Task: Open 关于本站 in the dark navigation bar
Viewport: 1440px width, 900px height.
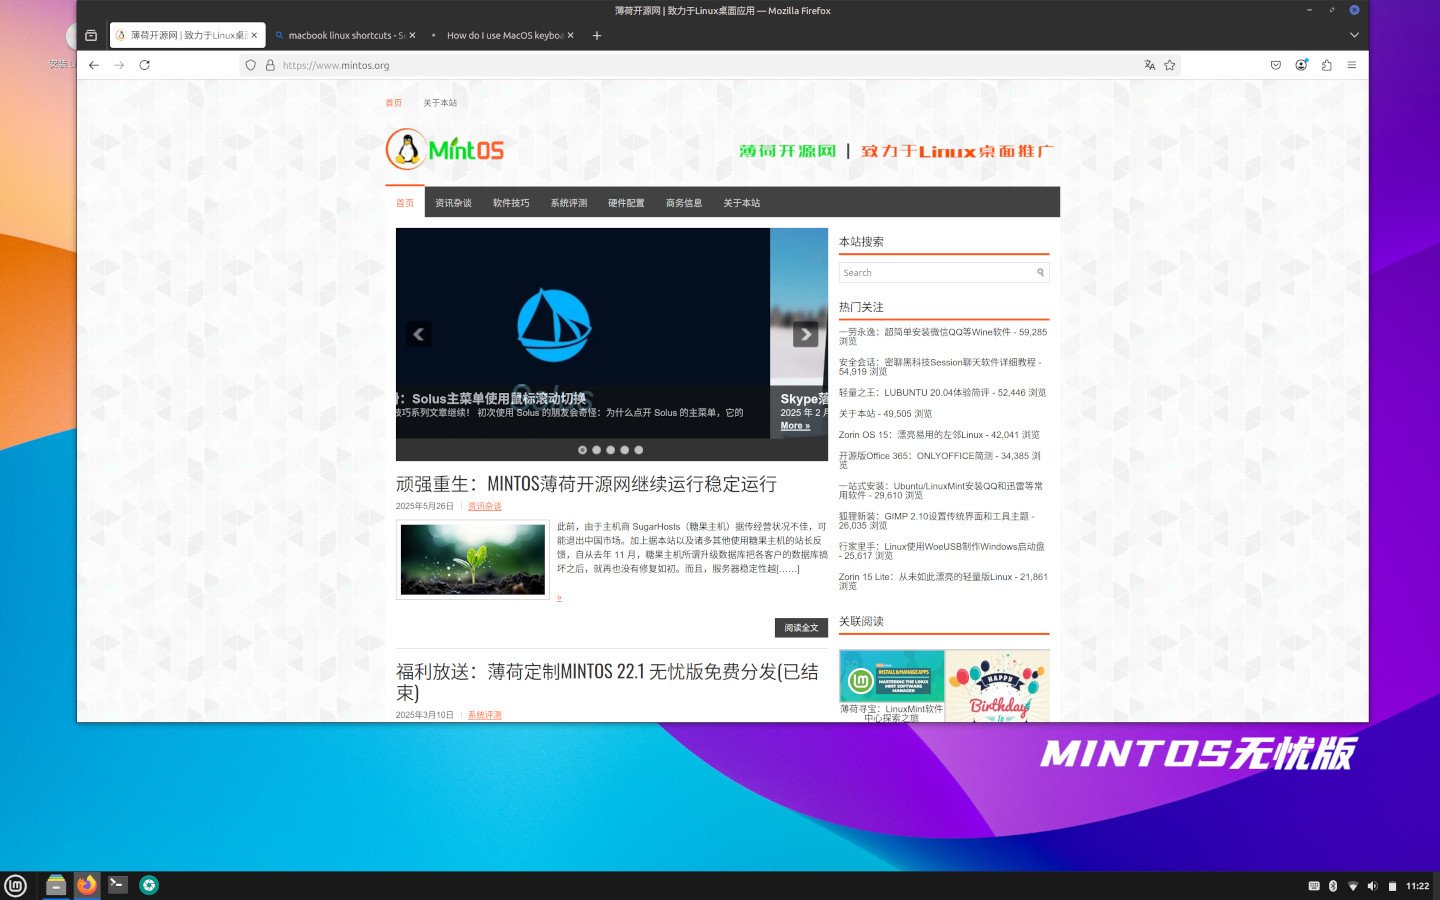Action: (742, 203)
